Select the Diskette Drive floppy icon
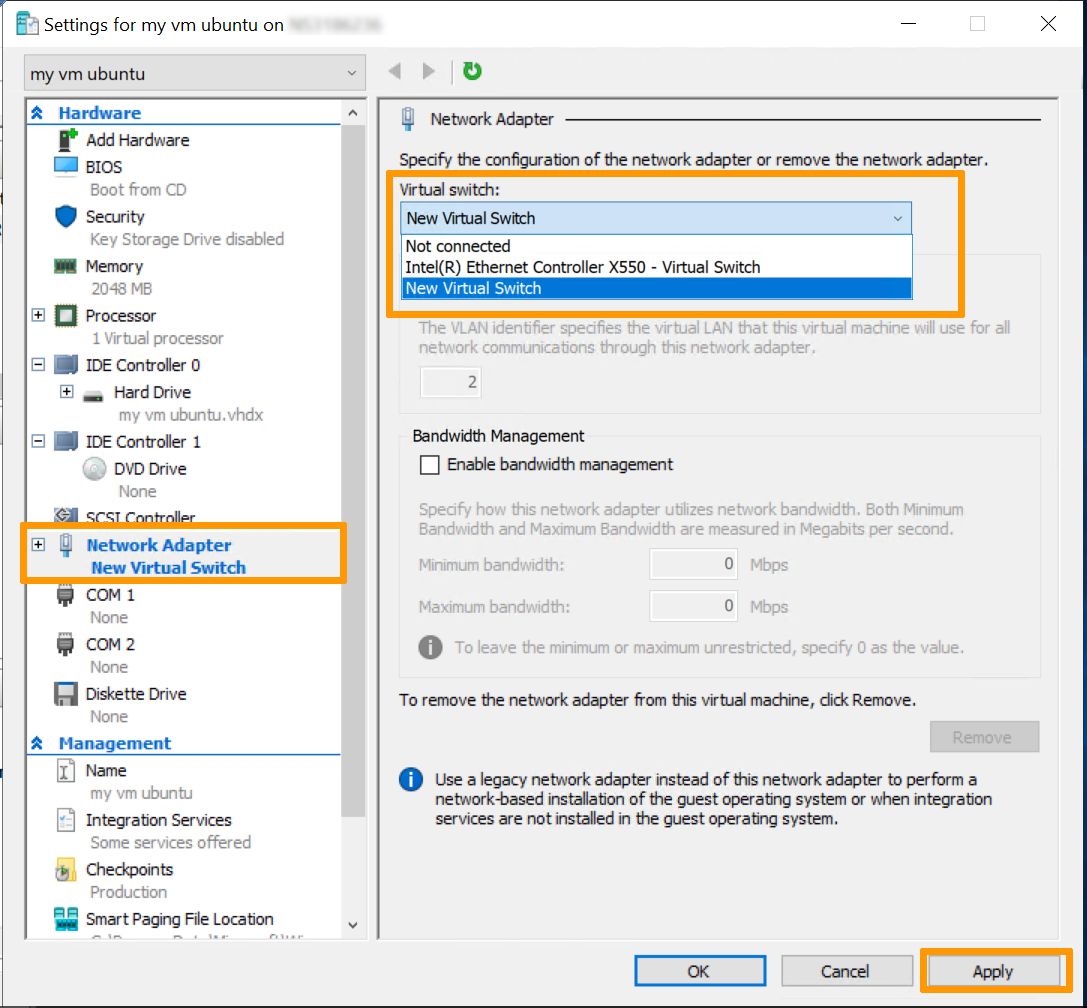 point(66,694)
